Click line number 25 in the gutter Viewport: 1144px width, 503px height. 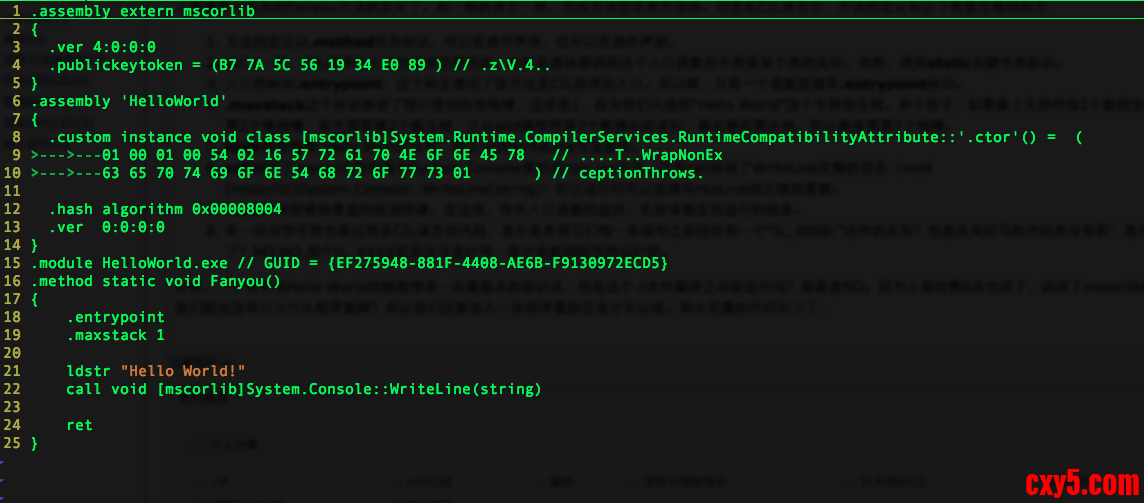[13, 443]
